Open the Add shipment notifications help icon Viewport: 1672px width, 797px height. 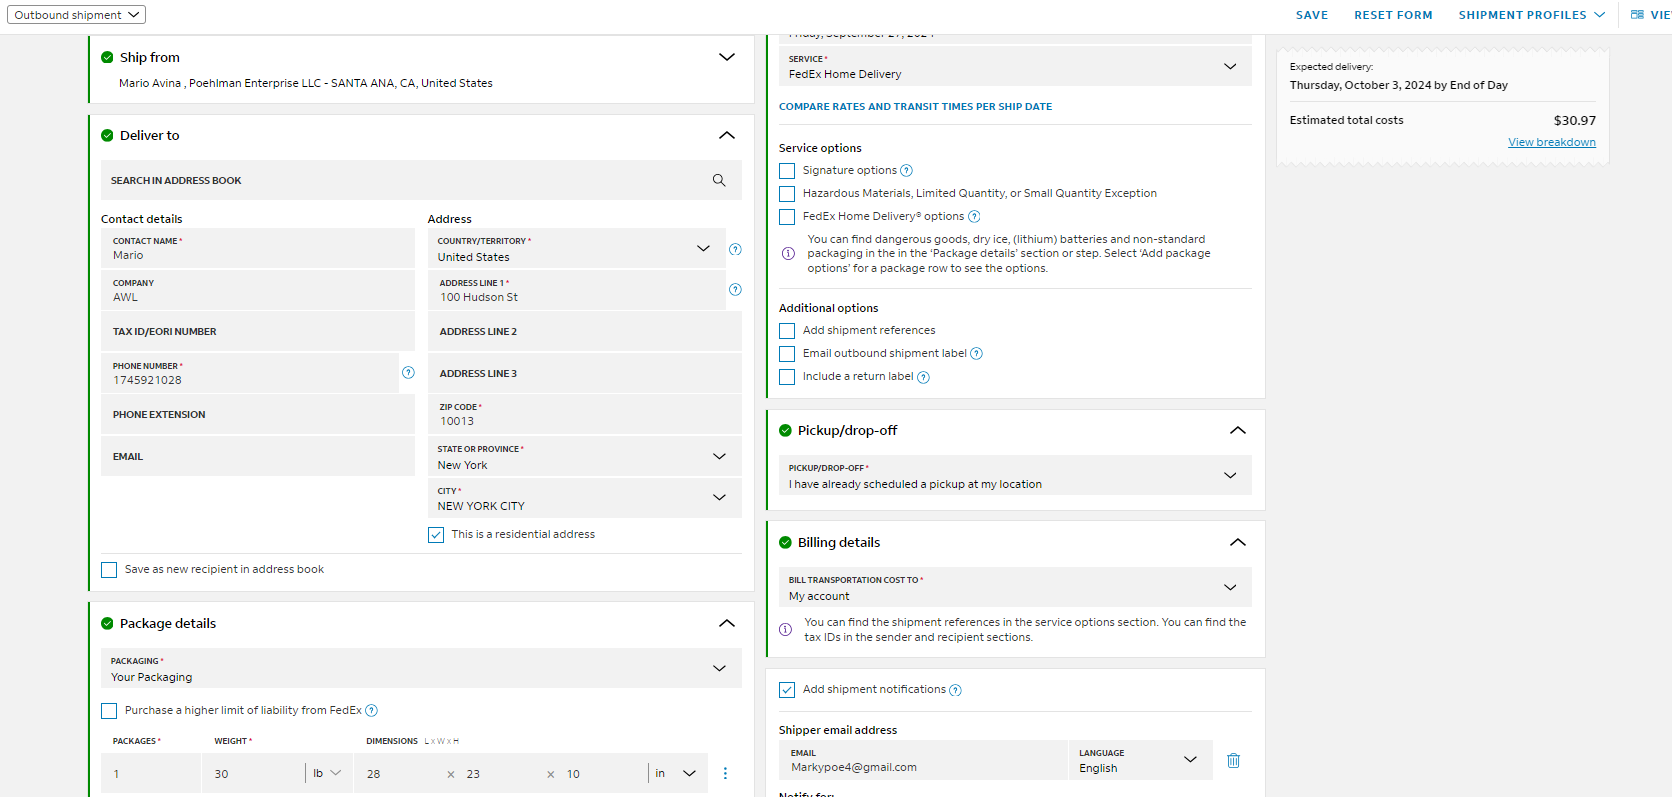tap(955, 690)
